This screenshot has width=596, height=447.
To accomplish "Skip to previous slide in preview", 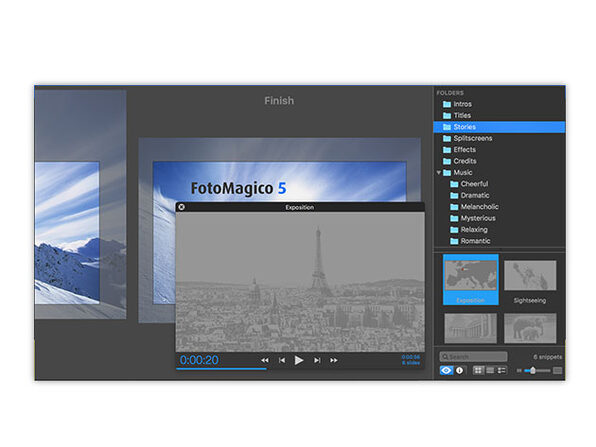I will 282,360.
